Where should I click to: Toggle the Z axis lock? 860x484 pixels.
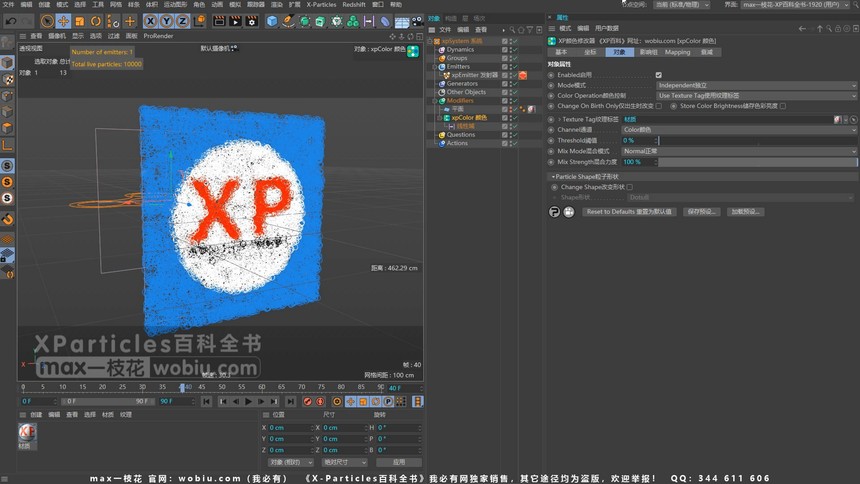coord(182,21)
